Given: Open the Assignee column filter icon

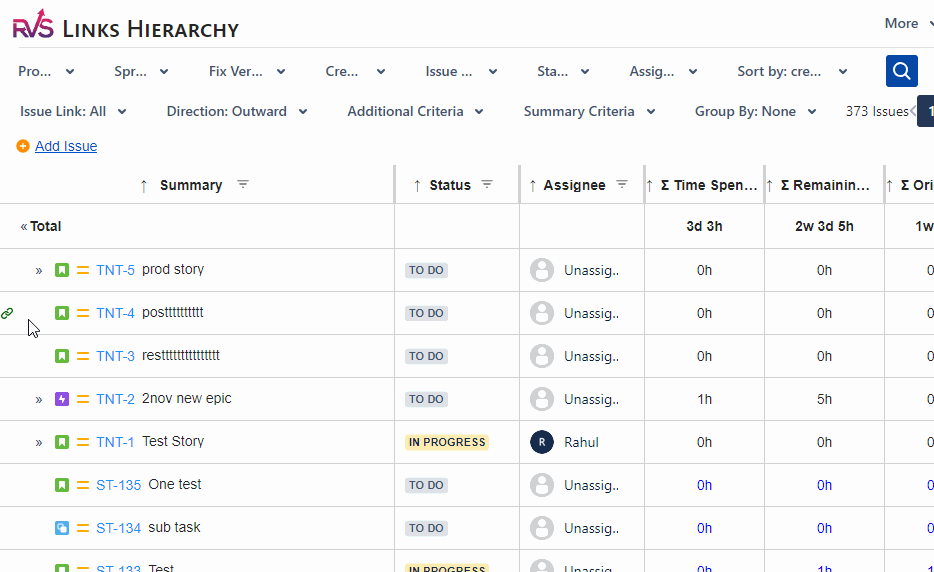Looking at the screenshot, I should (x=622, y=185).
